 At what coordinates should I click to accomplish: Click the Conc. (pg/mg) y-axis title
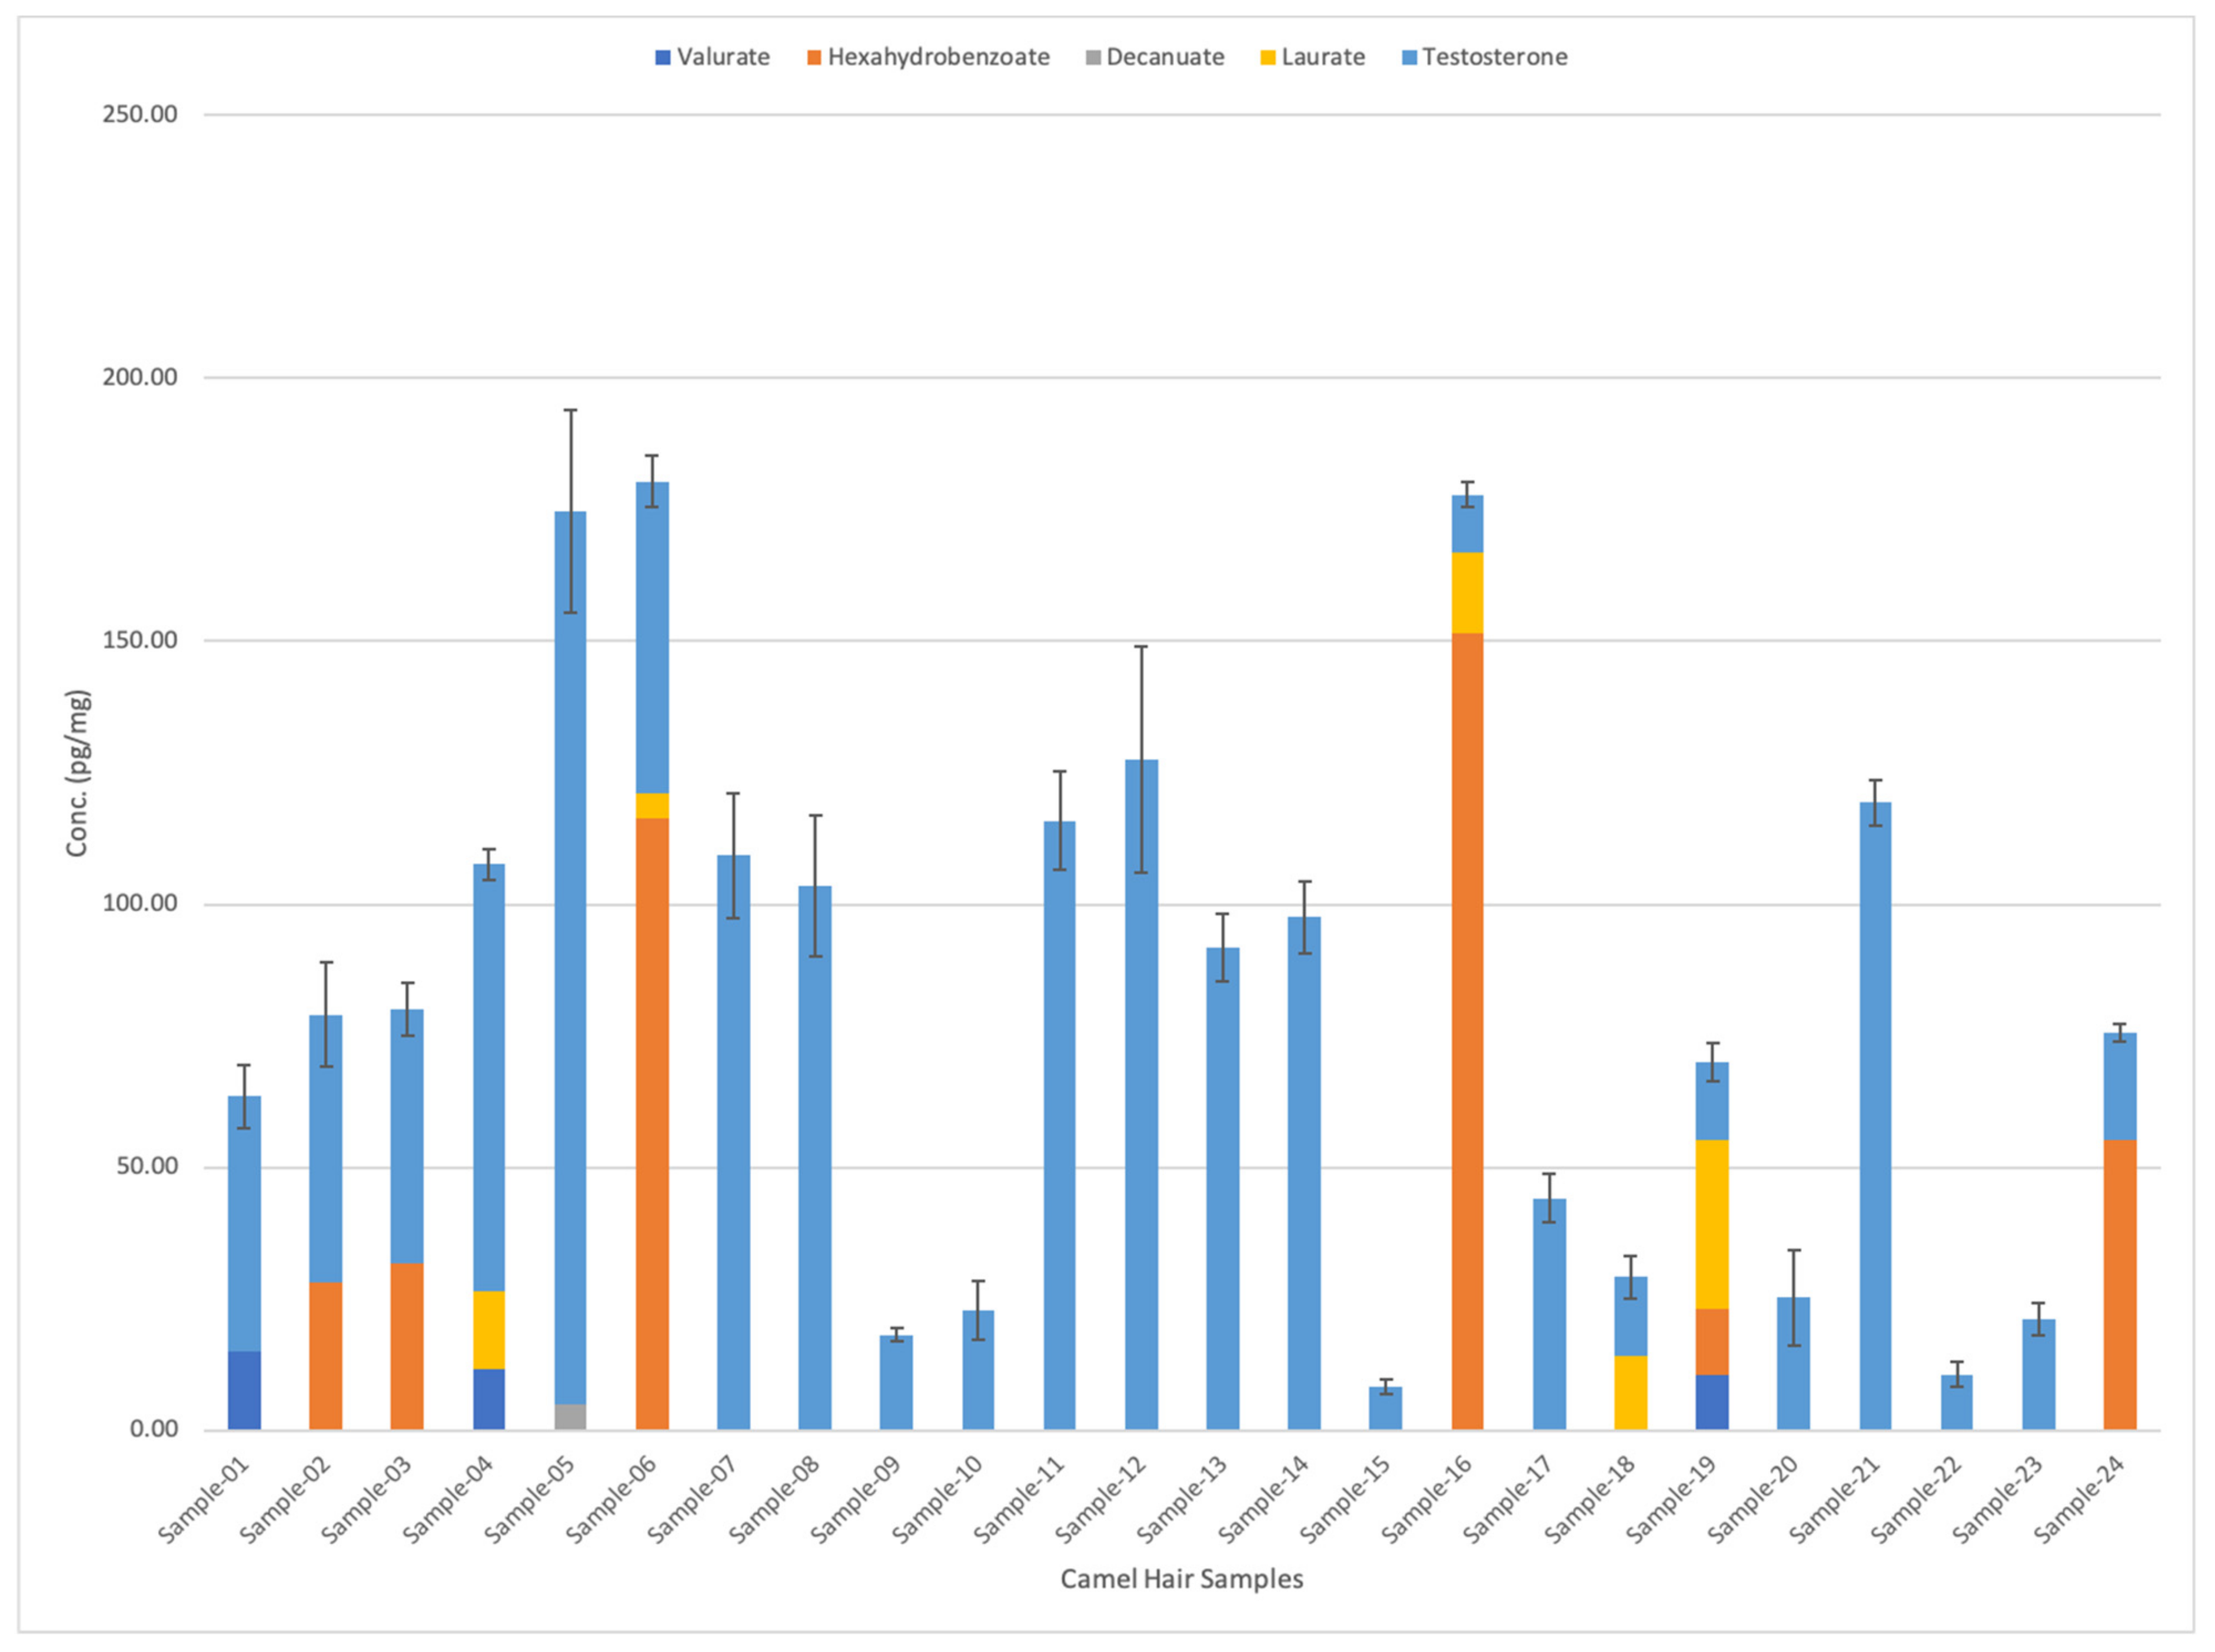(77, 772)
